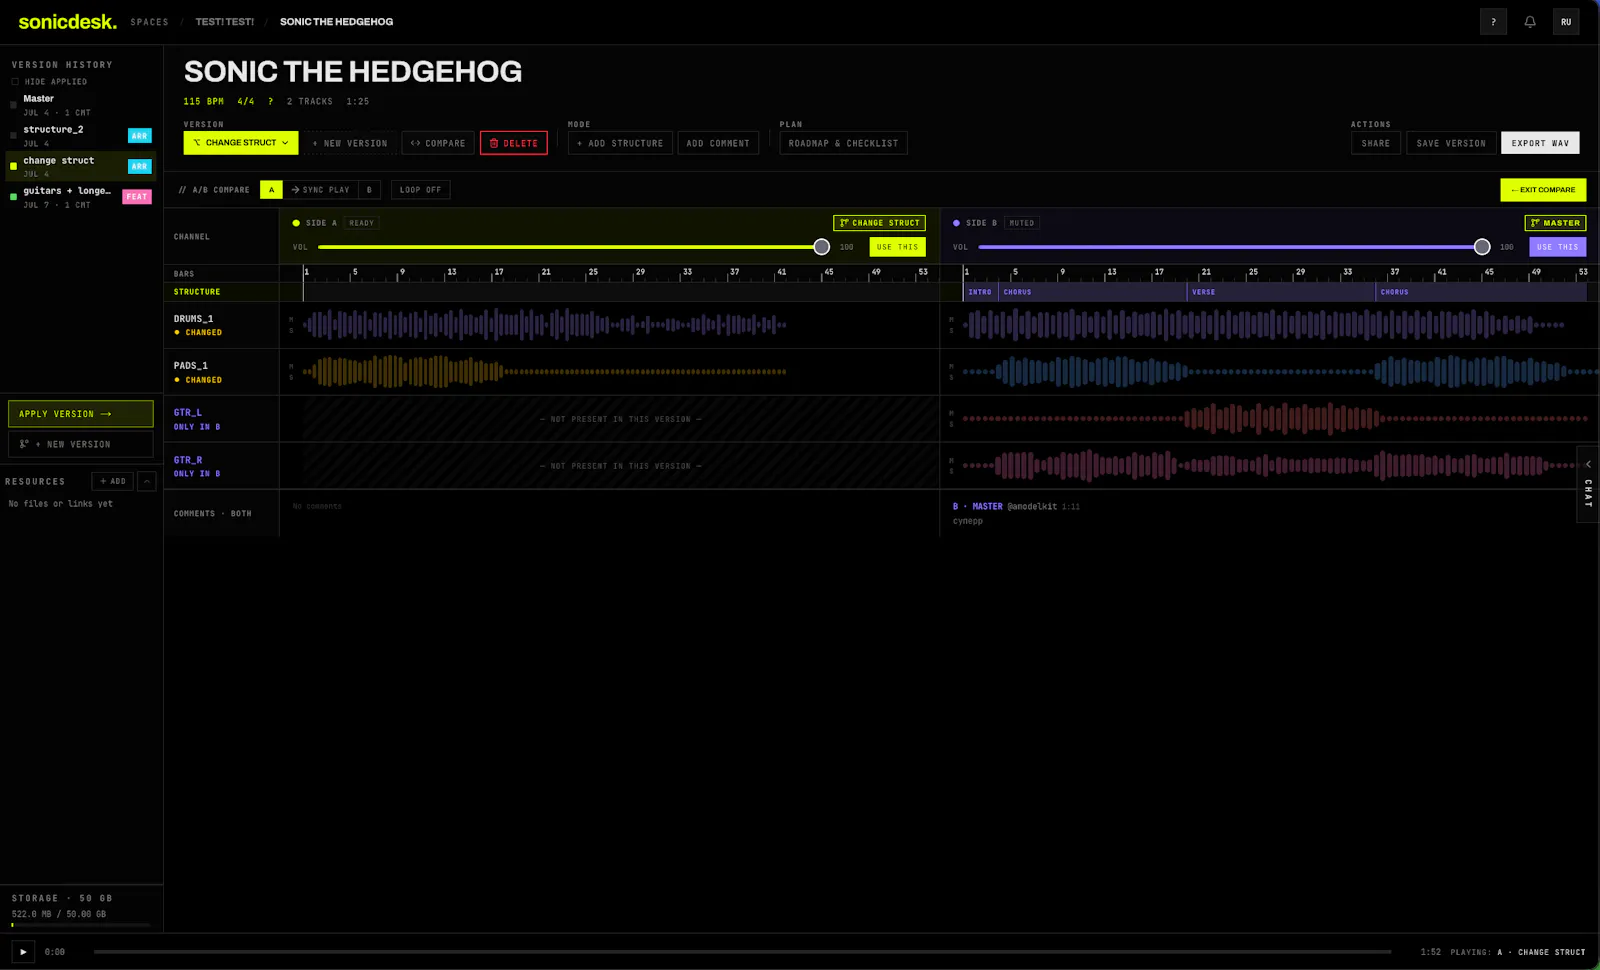
Task: Click bar 21 on Side A ruler
Action: pyautogui.click(x=546, y=272)
